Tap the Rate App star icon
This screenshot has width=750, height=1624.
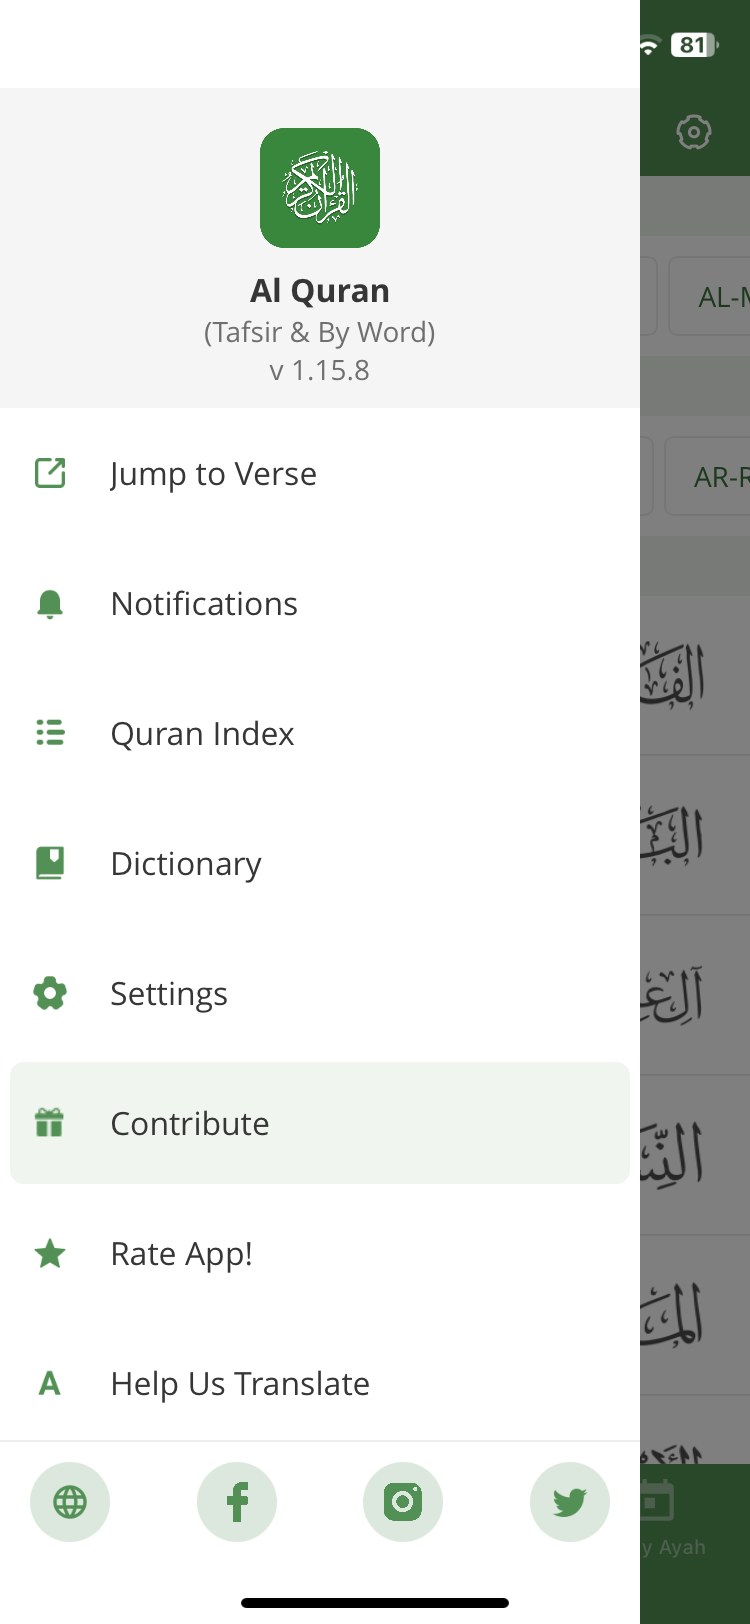click(x=50, y=1253)
